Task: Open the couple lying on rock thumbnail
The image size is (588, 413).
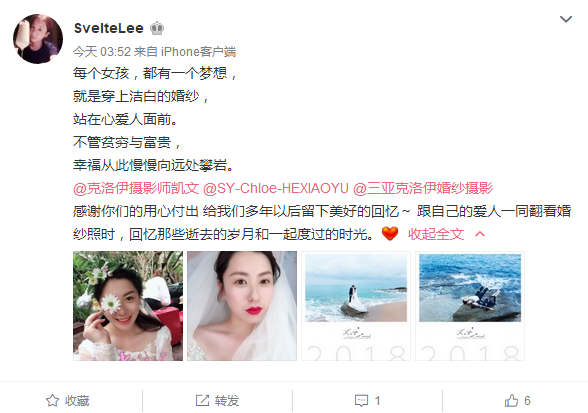Action: click(470, 306)
